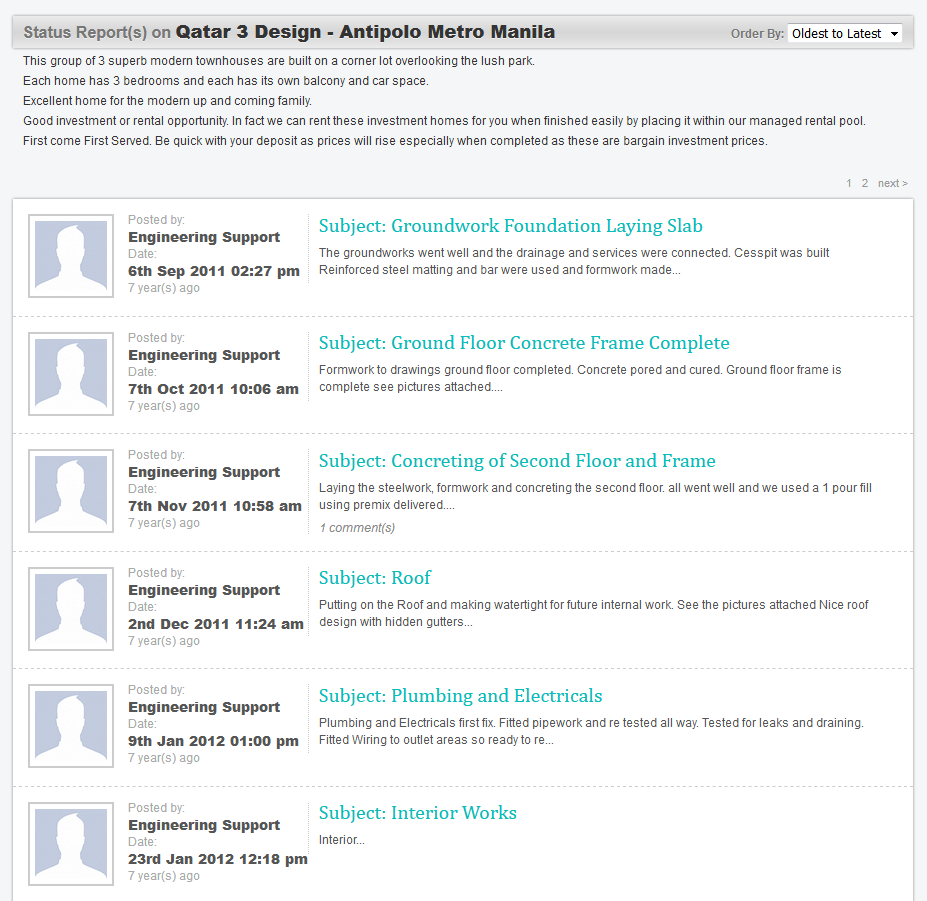Click avatar beside Ground Floor Concrete post

pos(71,375)
